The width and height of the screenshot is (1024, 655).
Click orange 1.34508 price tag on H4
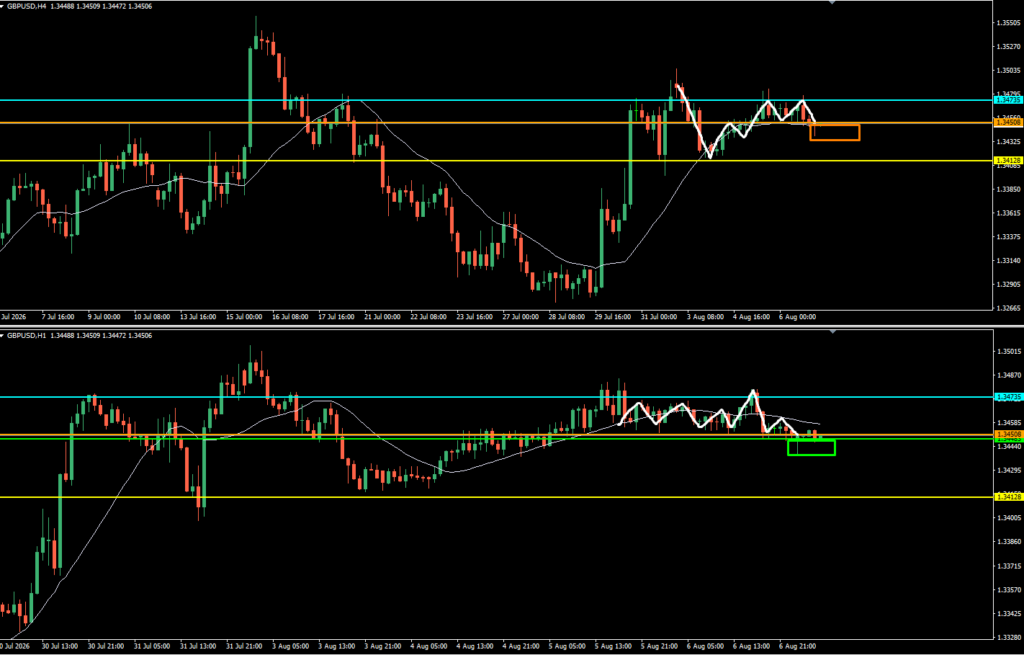point(1008,122)
